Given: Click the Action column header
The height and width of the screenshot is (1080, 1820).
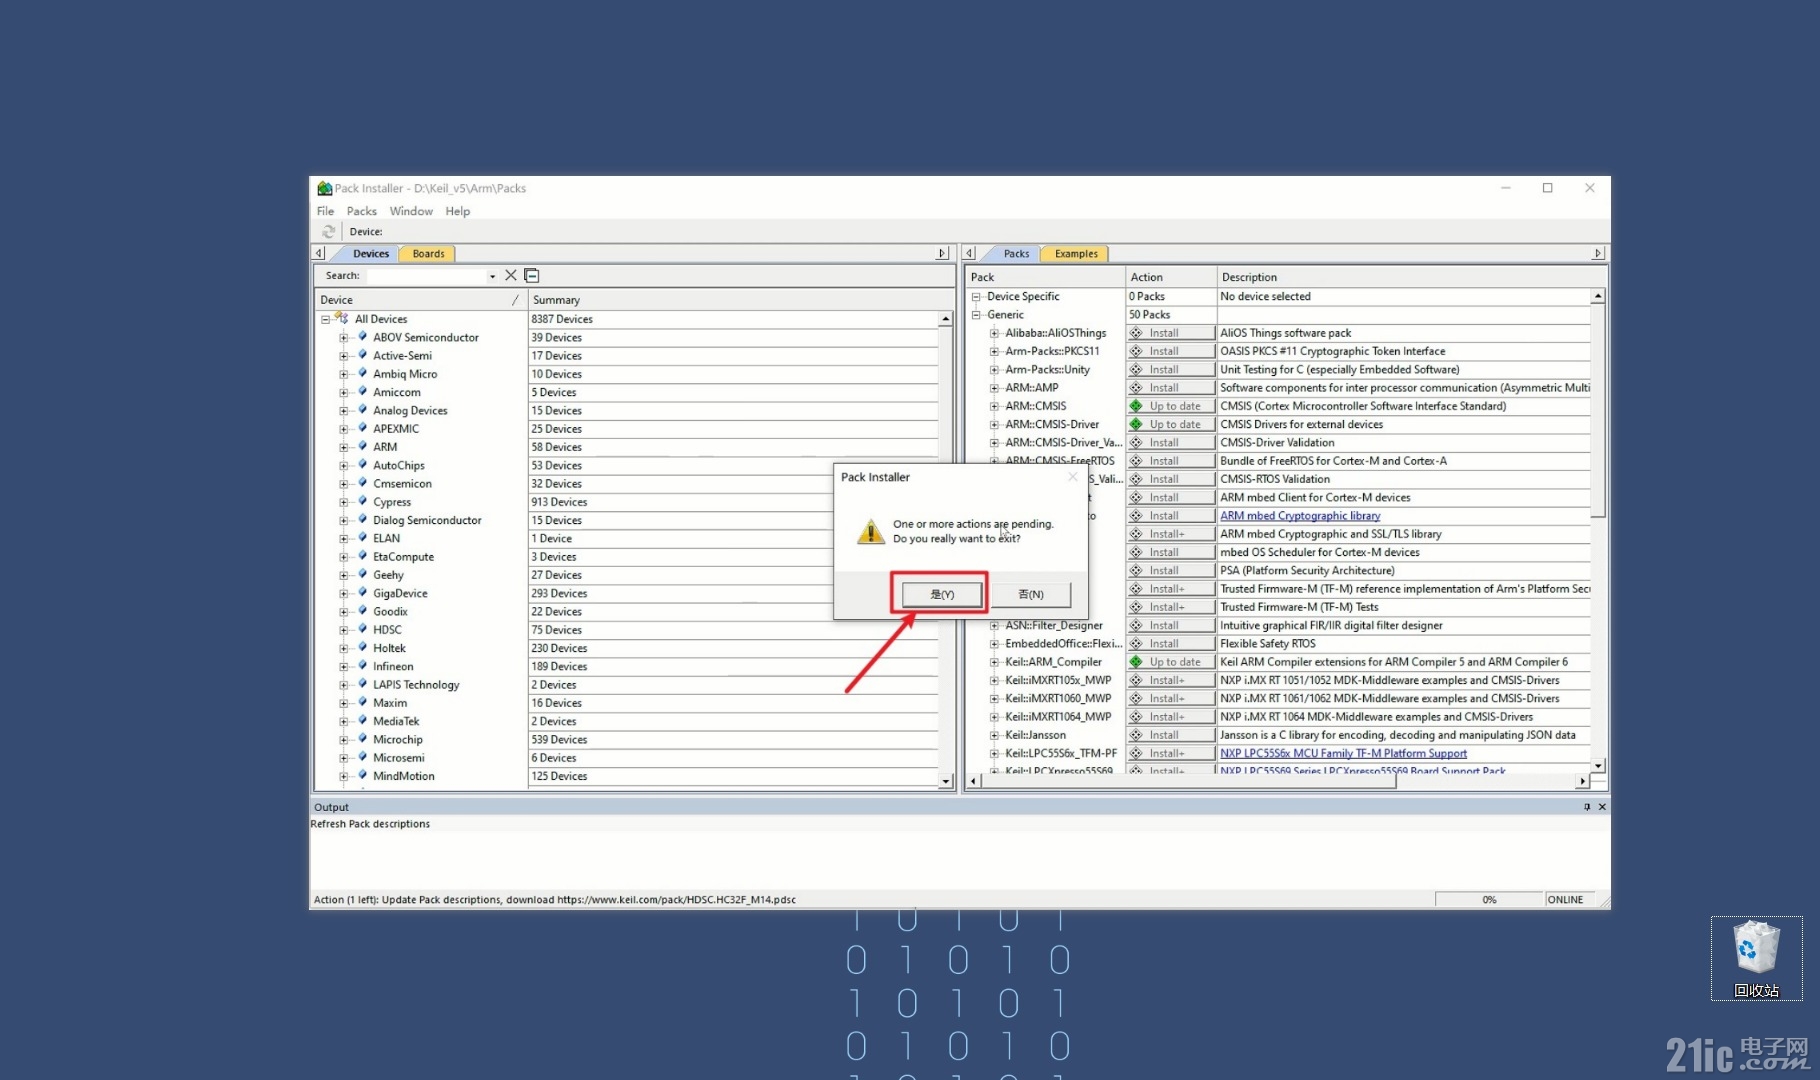Looking at the screenshot, I should click(1171, 277).
